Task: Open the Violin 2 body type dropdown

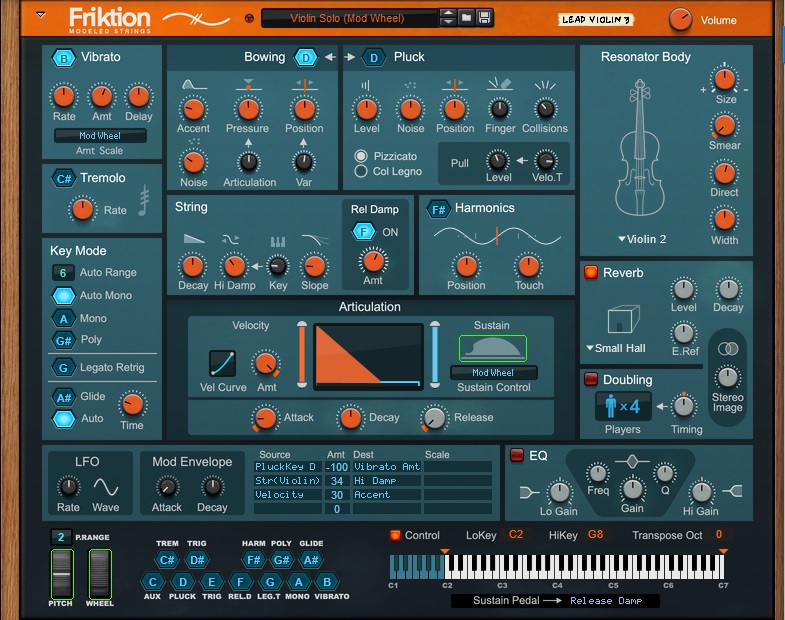Action: [642, 239]
